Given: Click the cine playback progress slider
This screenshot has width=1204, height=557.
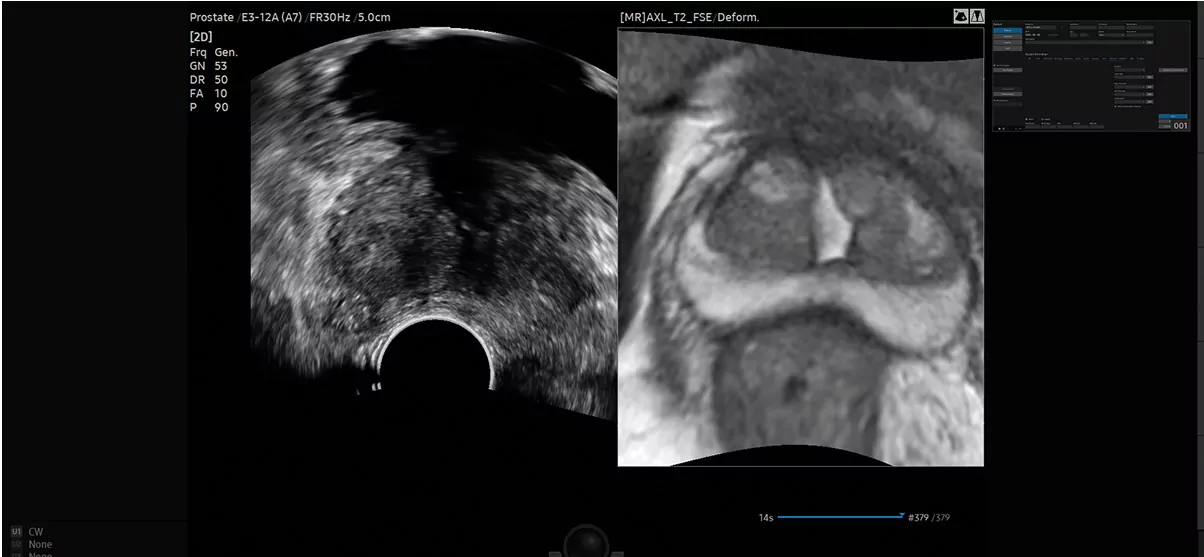Looking at the screenshot, I should click(x=840, y=517).
